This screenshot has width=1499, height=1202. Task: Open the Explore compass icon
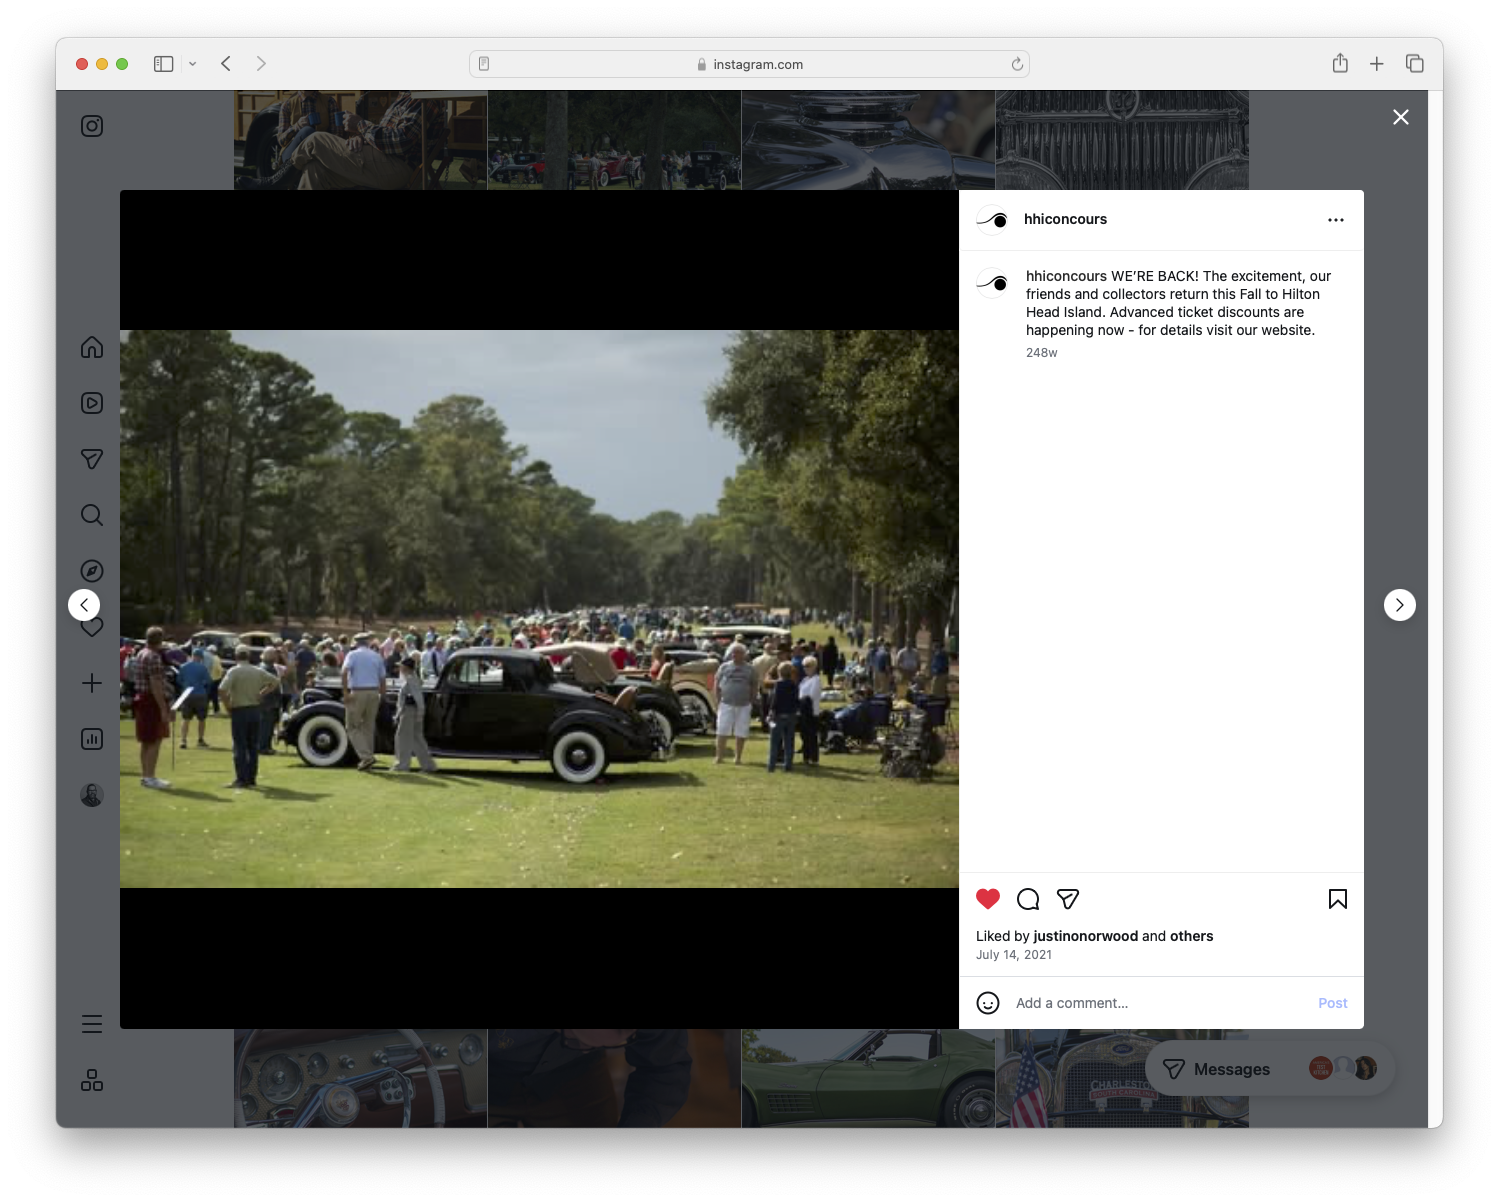click(x=91, y=570)
